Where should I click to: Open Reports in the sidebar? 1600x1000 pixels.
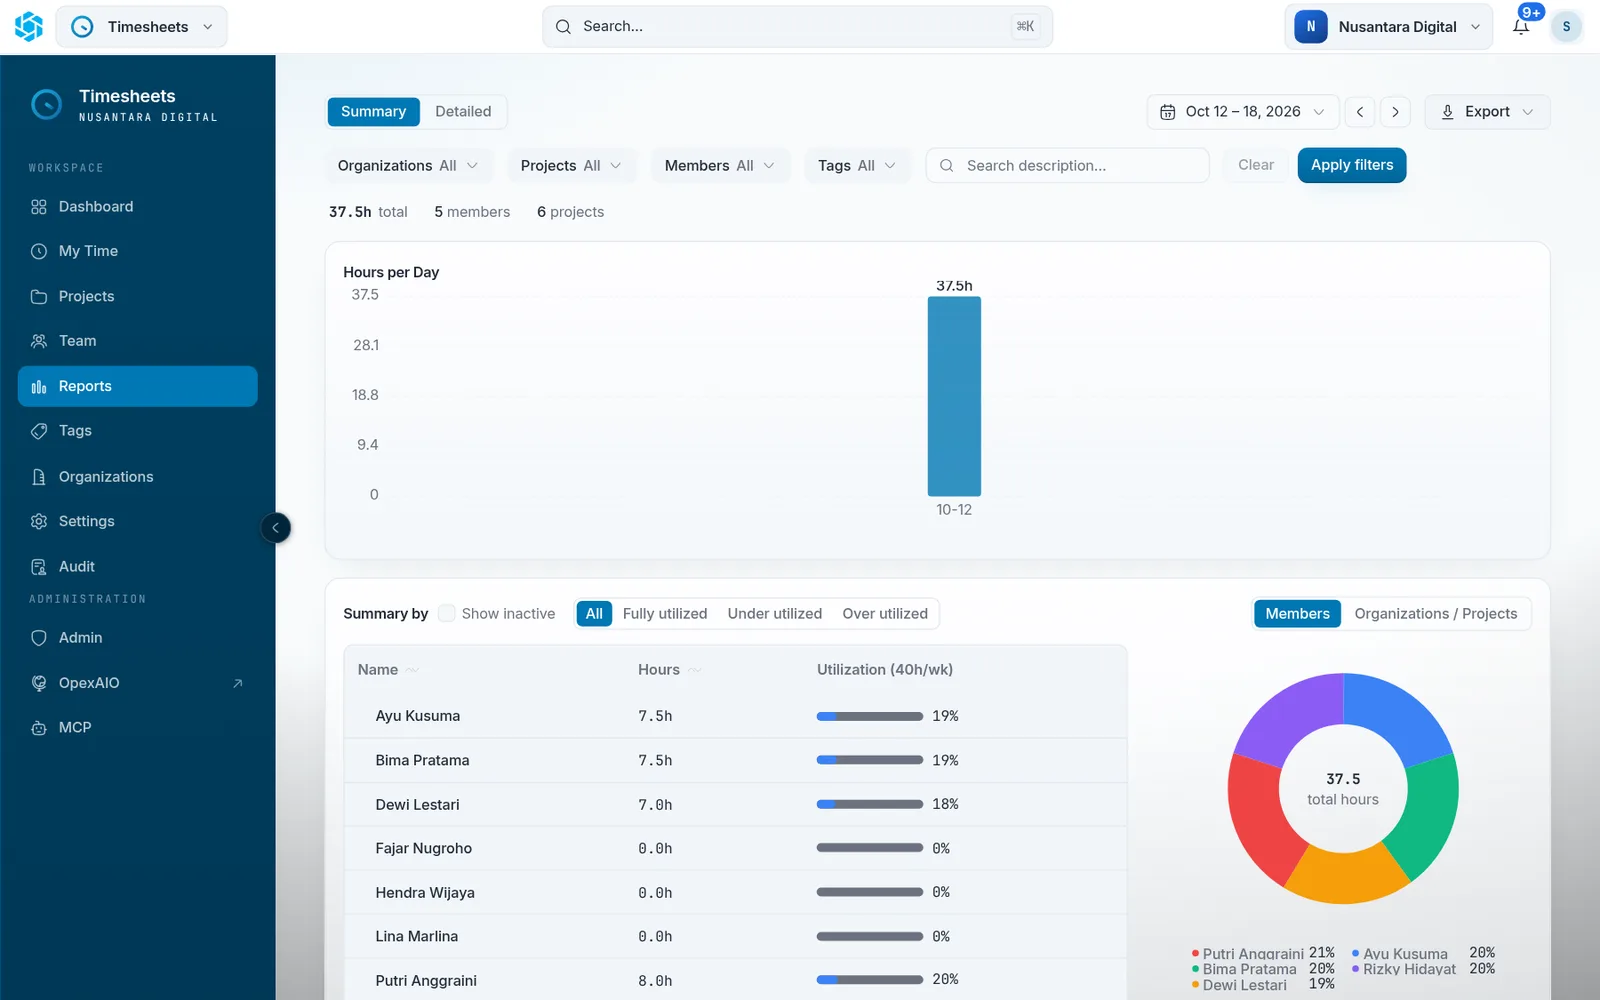click(x=138, y=386)
